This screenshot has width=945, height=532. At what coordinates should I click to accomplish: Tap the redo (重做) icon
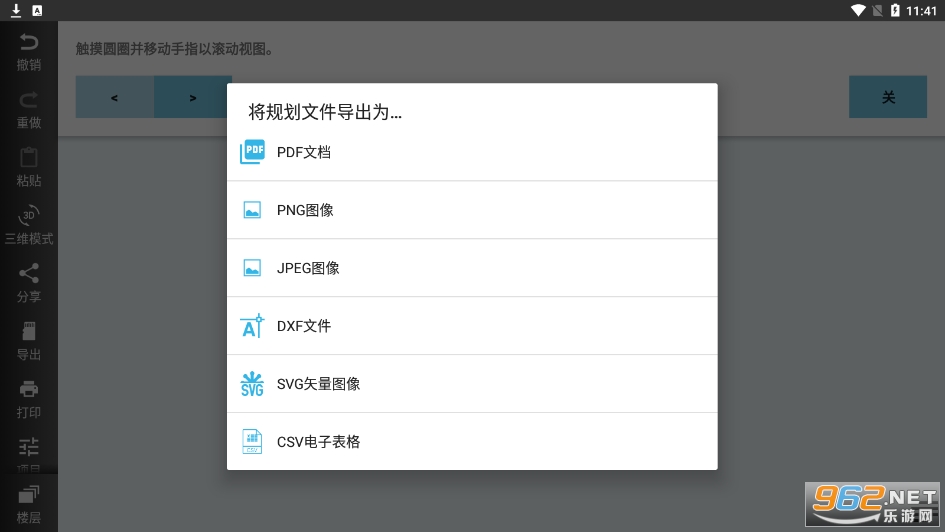tap(29, 100)
